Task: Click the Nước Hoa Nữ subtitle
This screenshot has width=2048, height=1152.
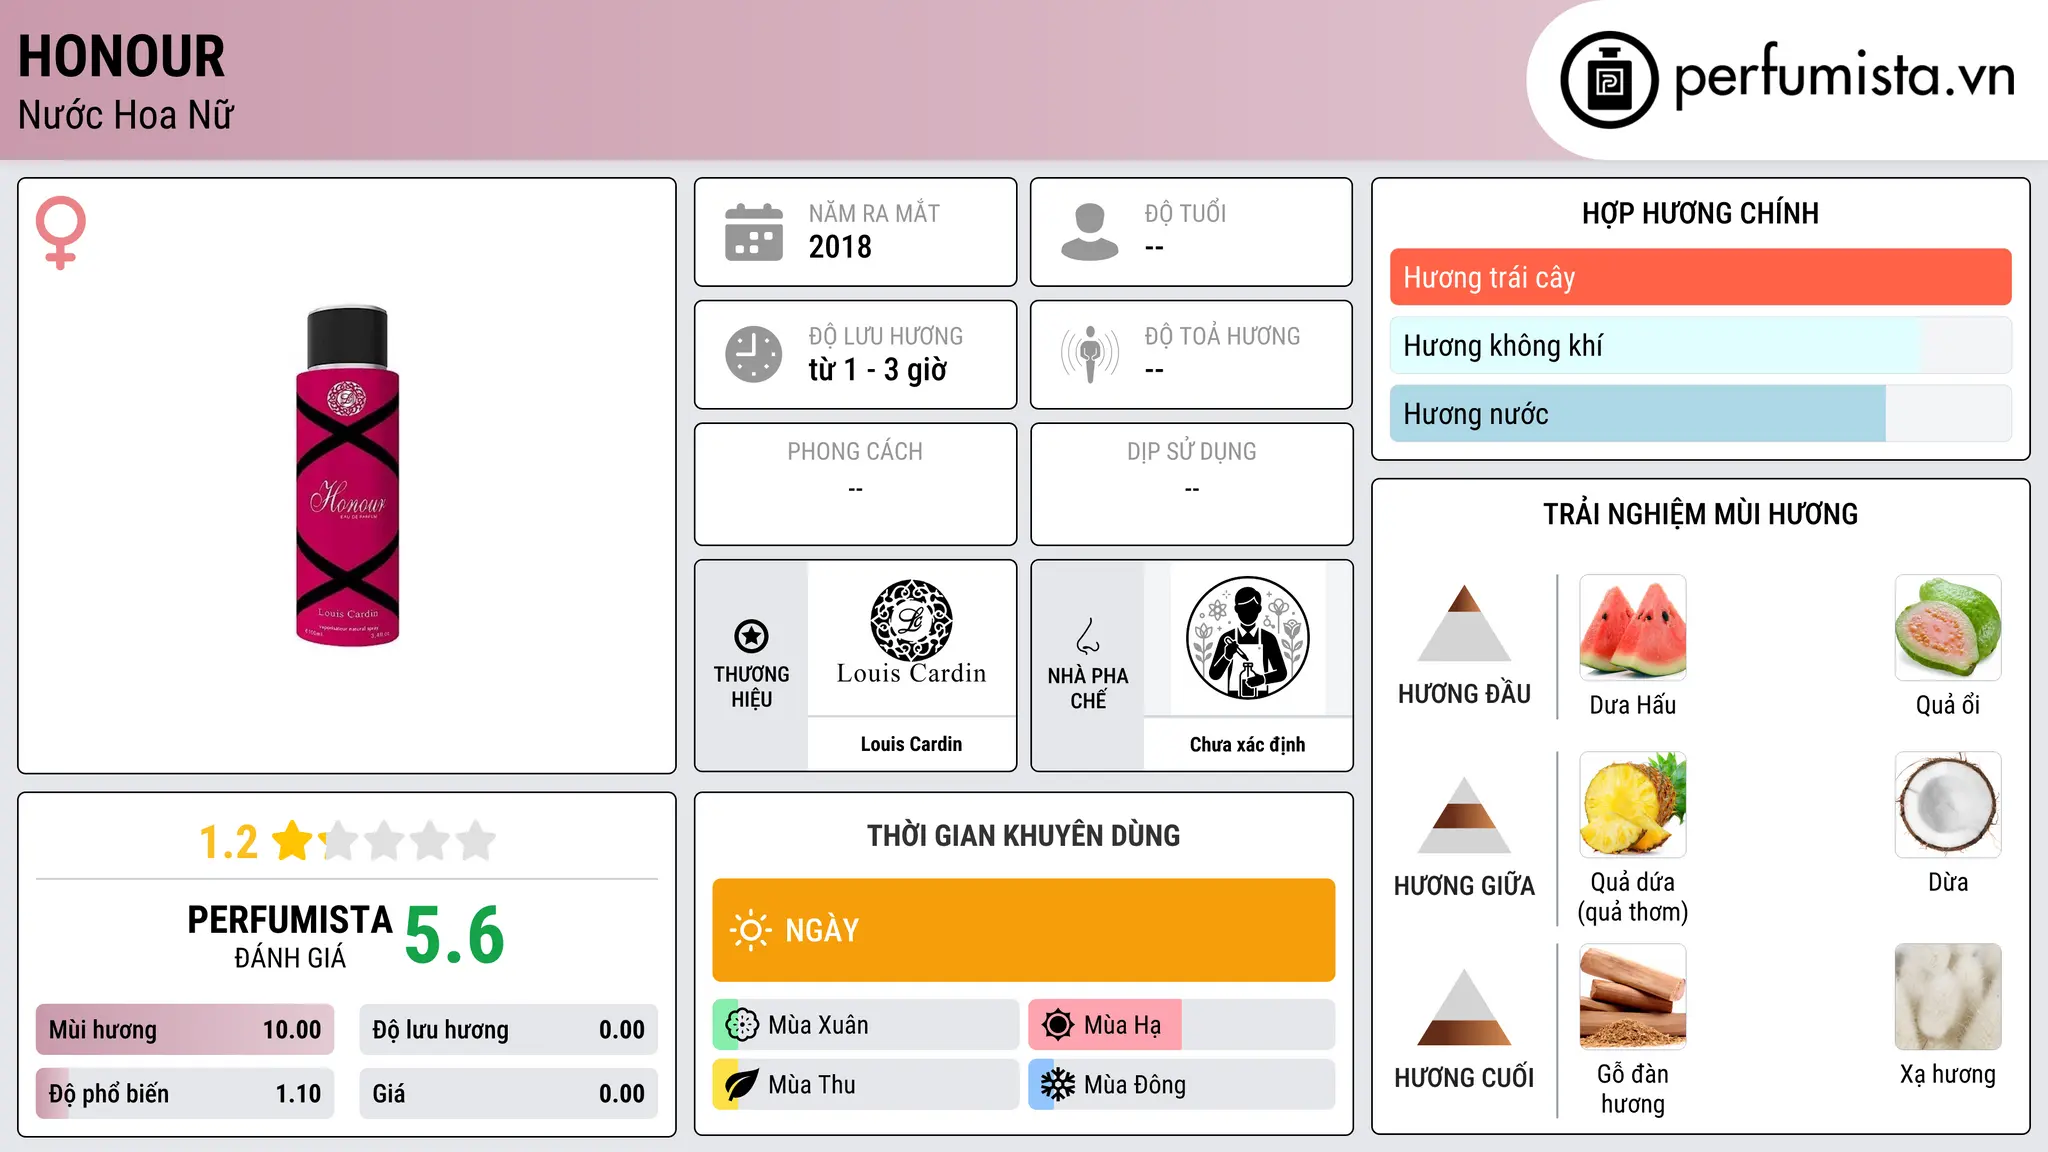Action: 126,115
